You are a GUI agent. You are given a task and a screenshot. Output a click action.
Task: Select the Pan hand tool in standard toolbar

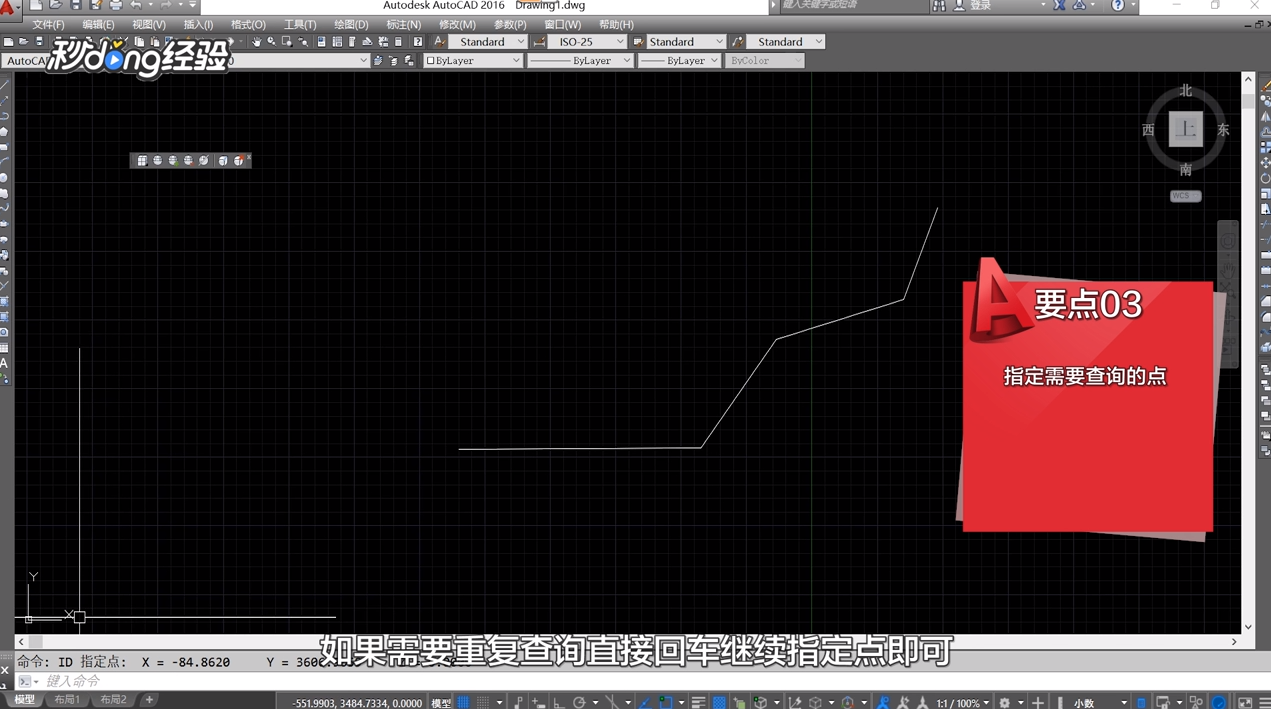[256, 42]
